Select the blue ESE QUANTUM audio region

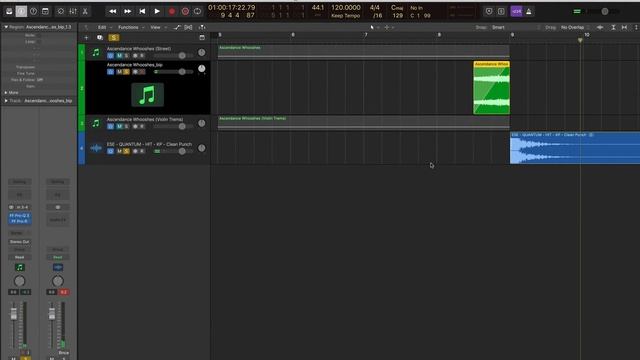click(575, 148)
